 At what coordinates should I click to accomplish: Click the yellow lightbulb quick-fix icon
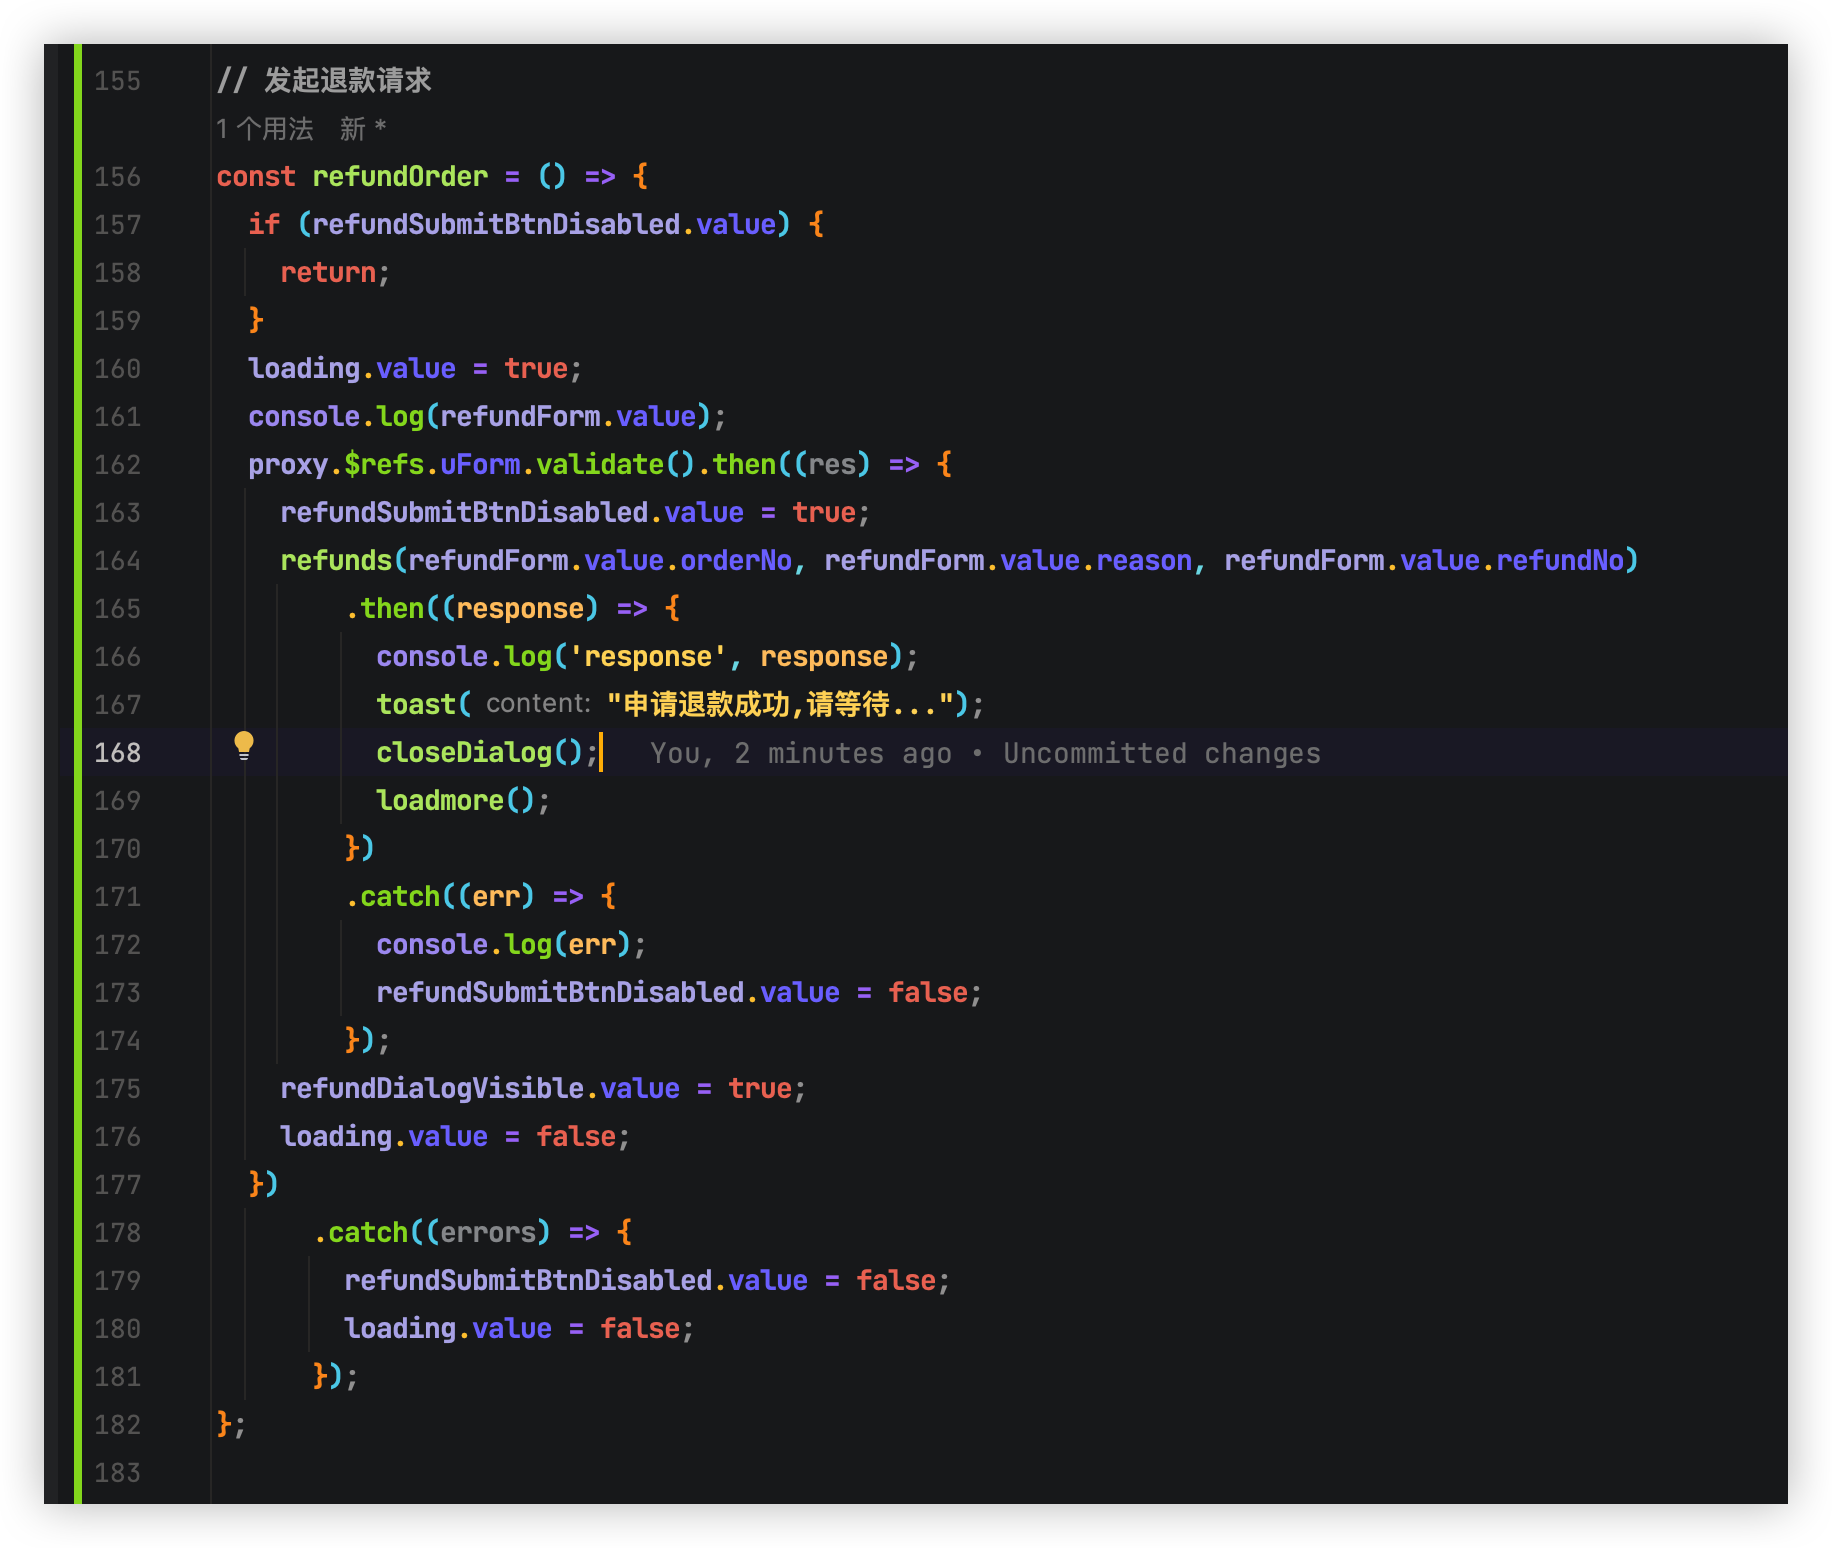[x=244, y=745]
